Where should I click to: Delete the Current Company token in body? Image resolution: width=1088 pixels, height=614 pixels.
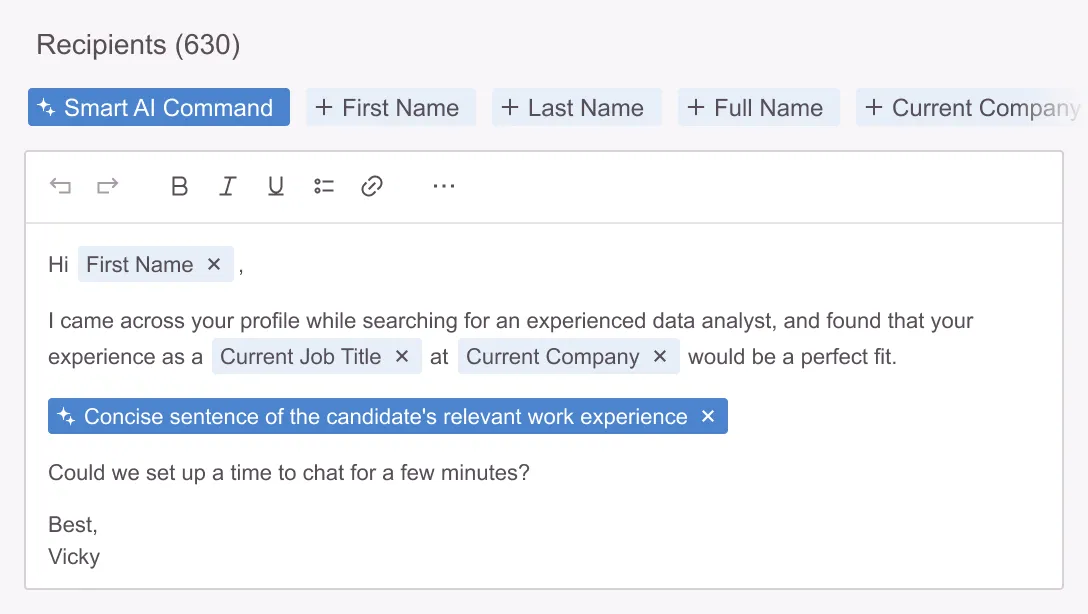coord(659,356)
